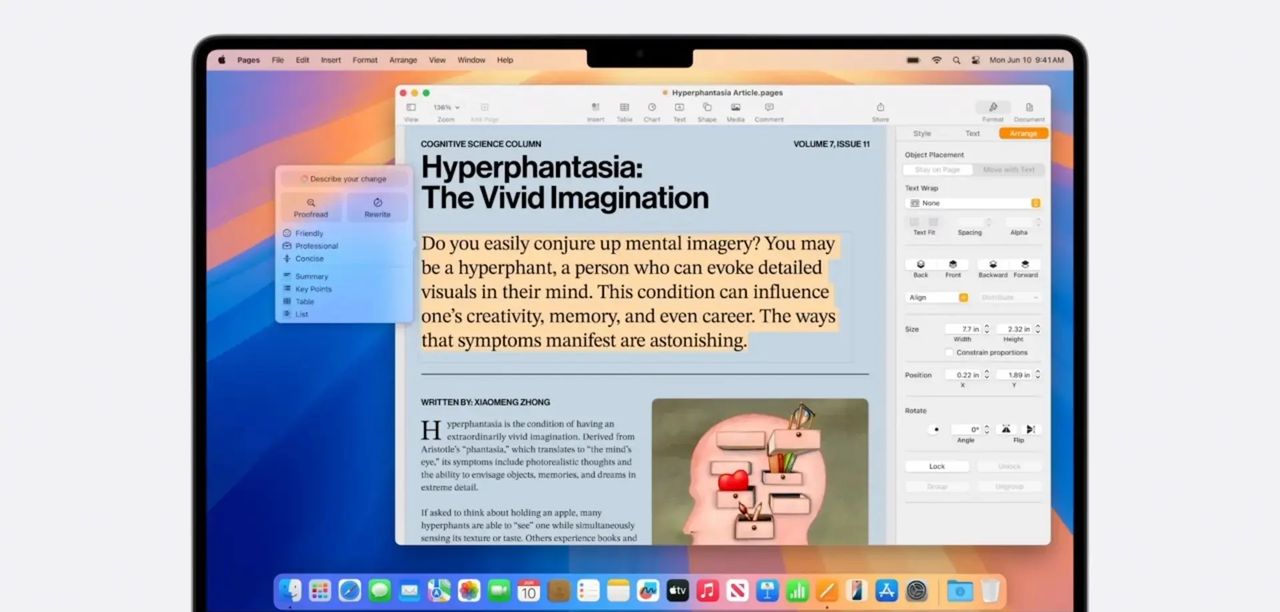Open the Format menu in the menu bar
Screen dimensions: 1280x612
[365, 59]
